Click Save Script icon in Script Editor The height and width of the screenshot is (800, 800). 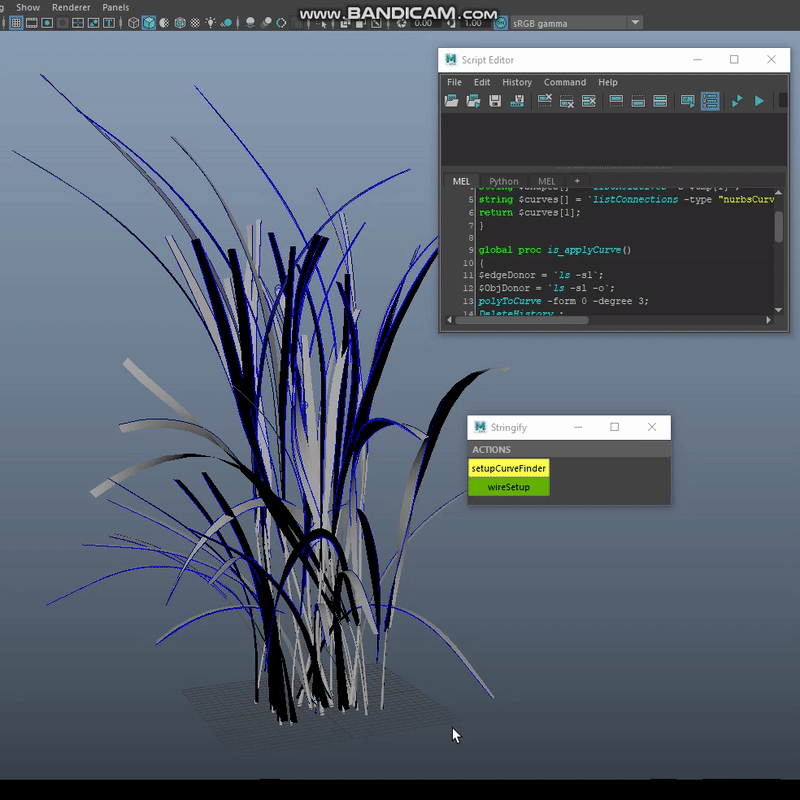(495, 101)
